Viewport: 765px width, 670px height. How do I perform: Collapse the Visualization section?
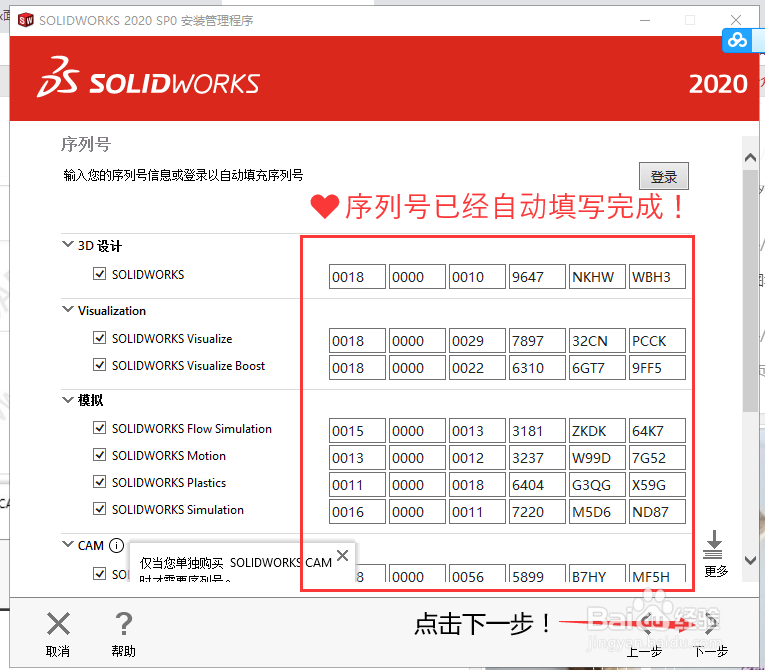[68, 309]
